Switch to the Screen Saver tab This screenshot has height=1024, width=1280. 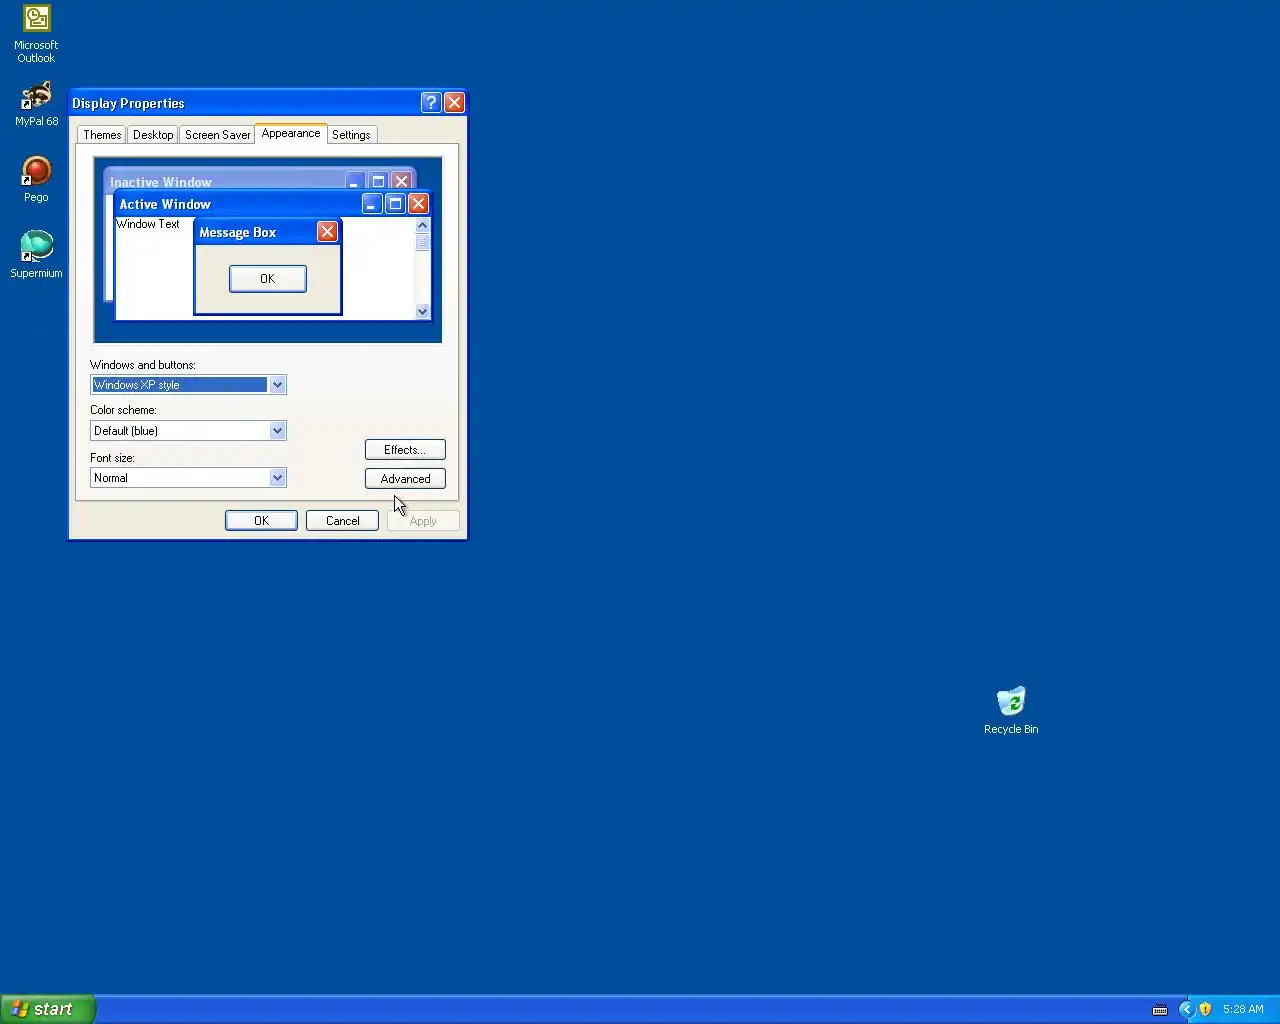click(x=217, y=135)
